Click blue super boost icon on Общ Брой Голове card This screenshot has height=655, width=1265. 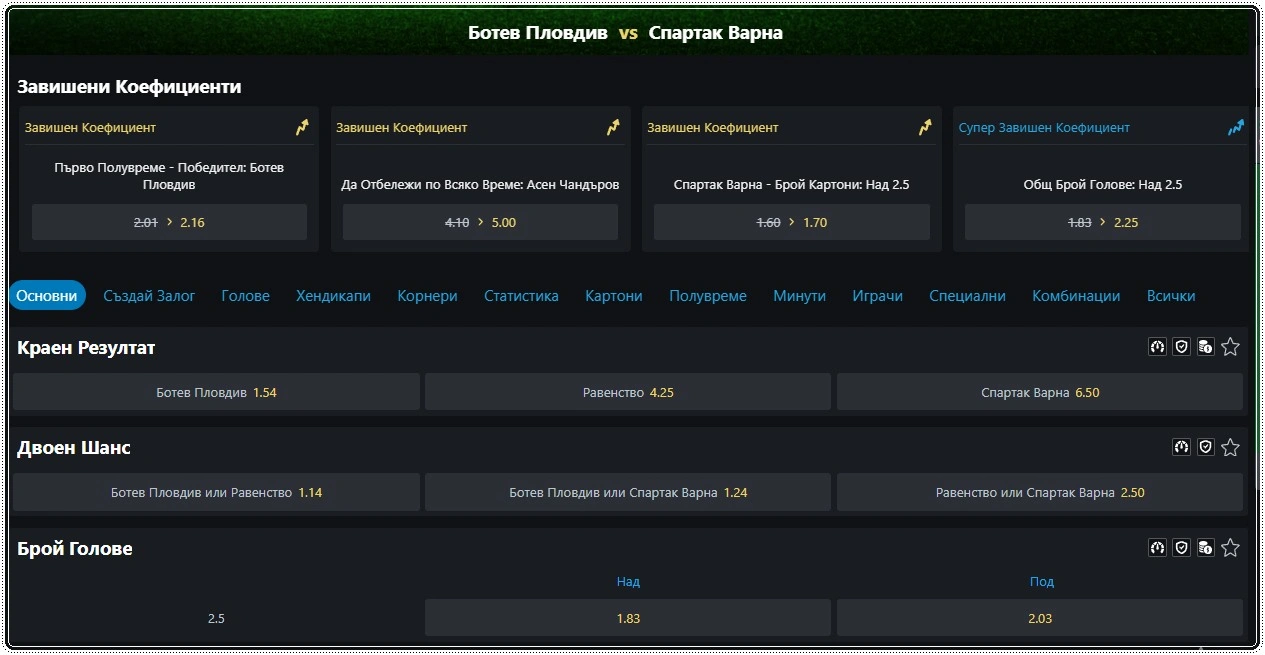(1236, 127)
